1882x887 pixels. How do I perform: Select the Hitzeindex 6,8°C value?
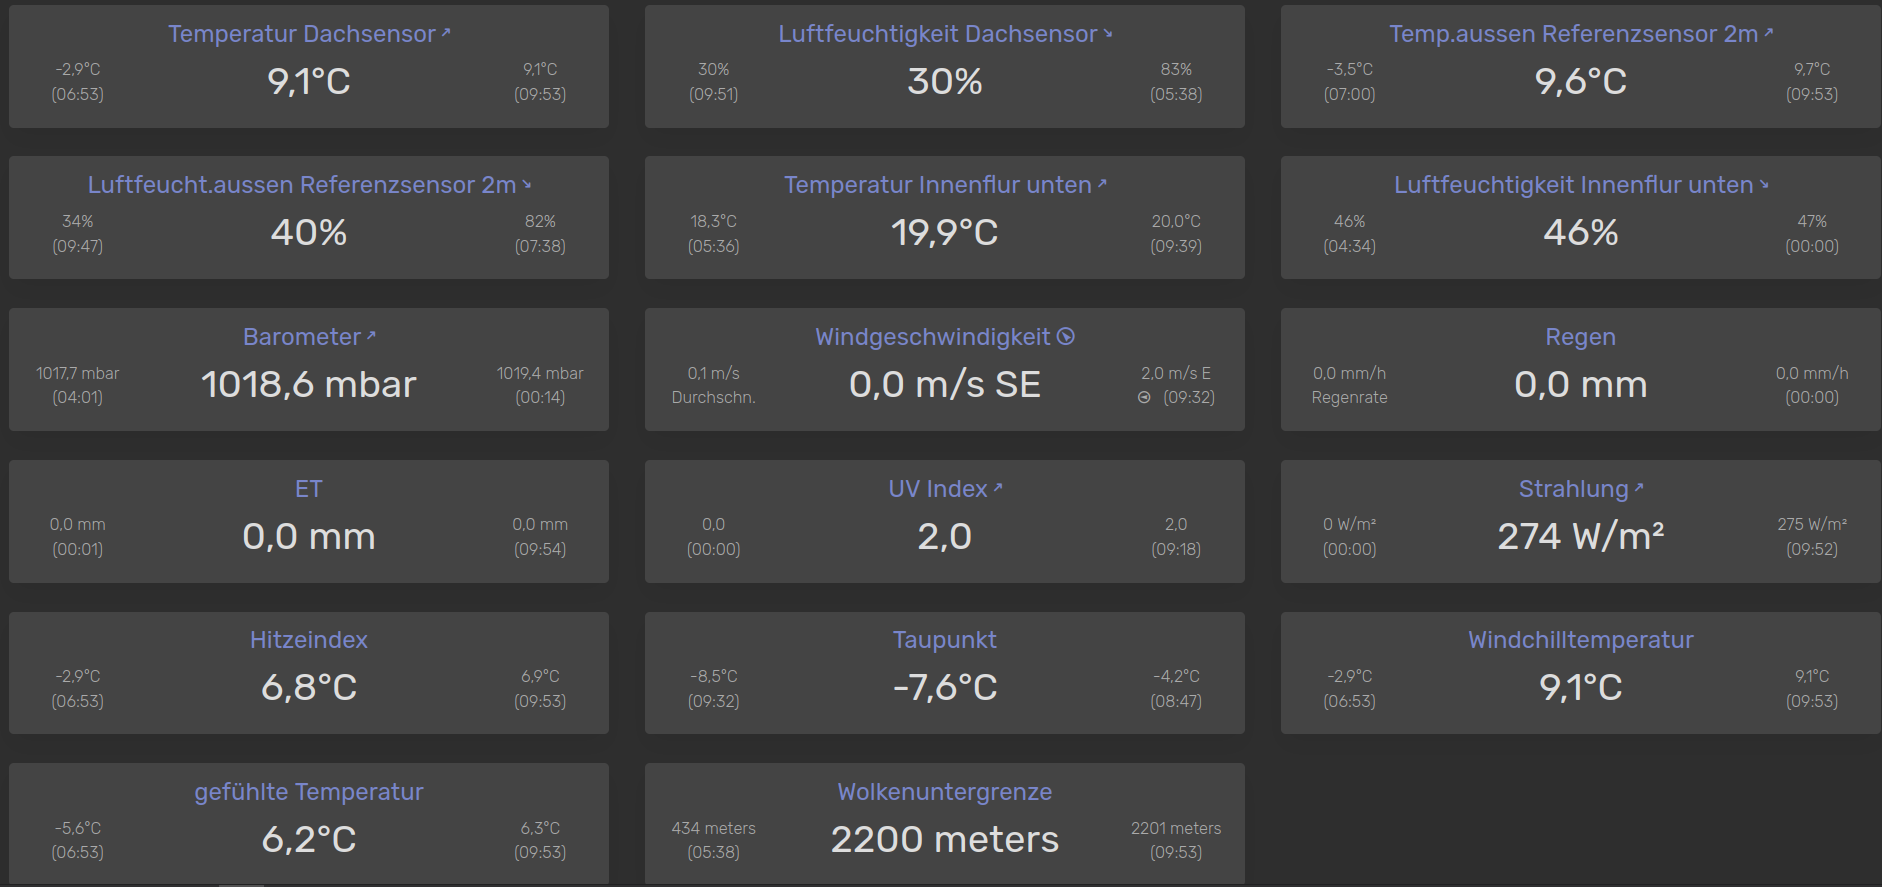[x=309, y=687]
